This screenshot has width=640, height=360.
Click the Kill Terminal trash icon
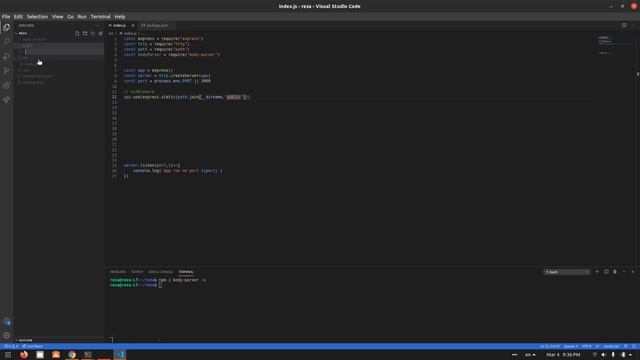[x=615, y=272]
